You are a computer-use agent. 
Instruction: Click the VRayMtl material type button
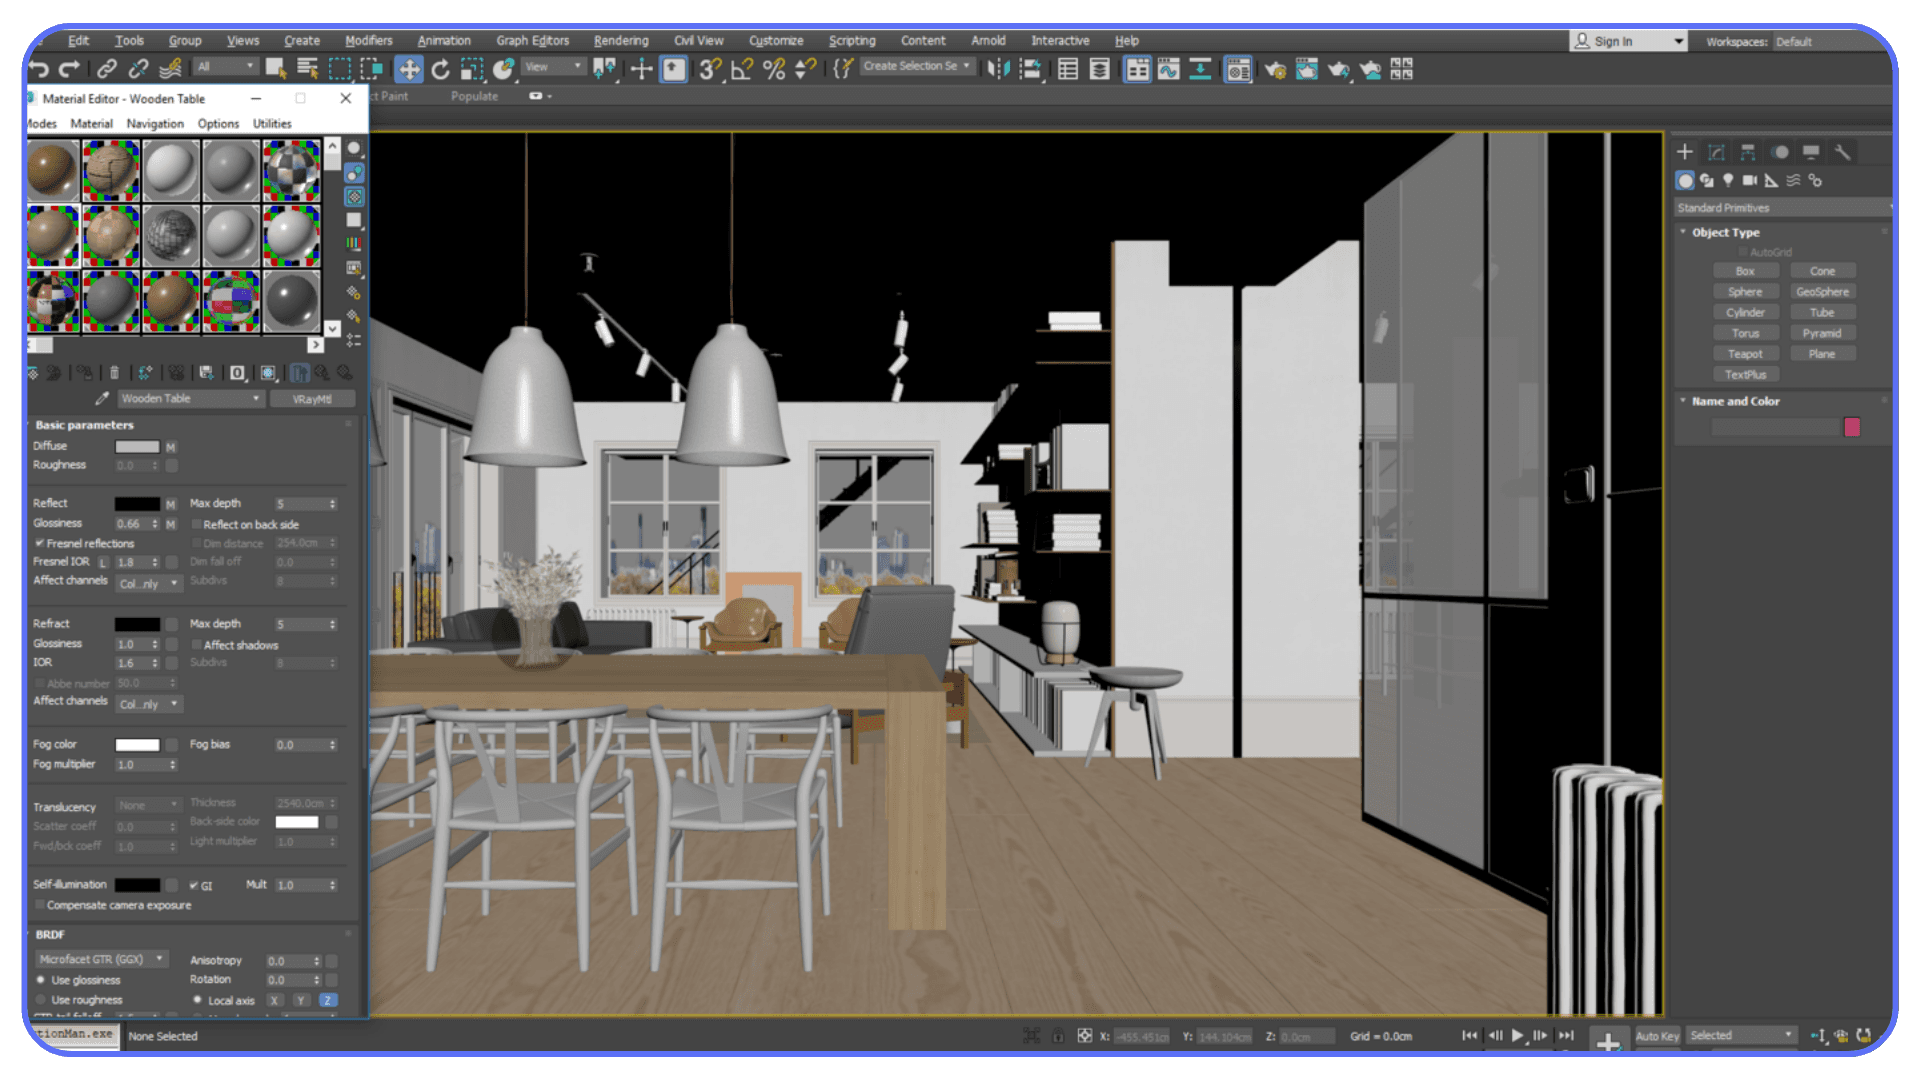click(x=312, y=398)
